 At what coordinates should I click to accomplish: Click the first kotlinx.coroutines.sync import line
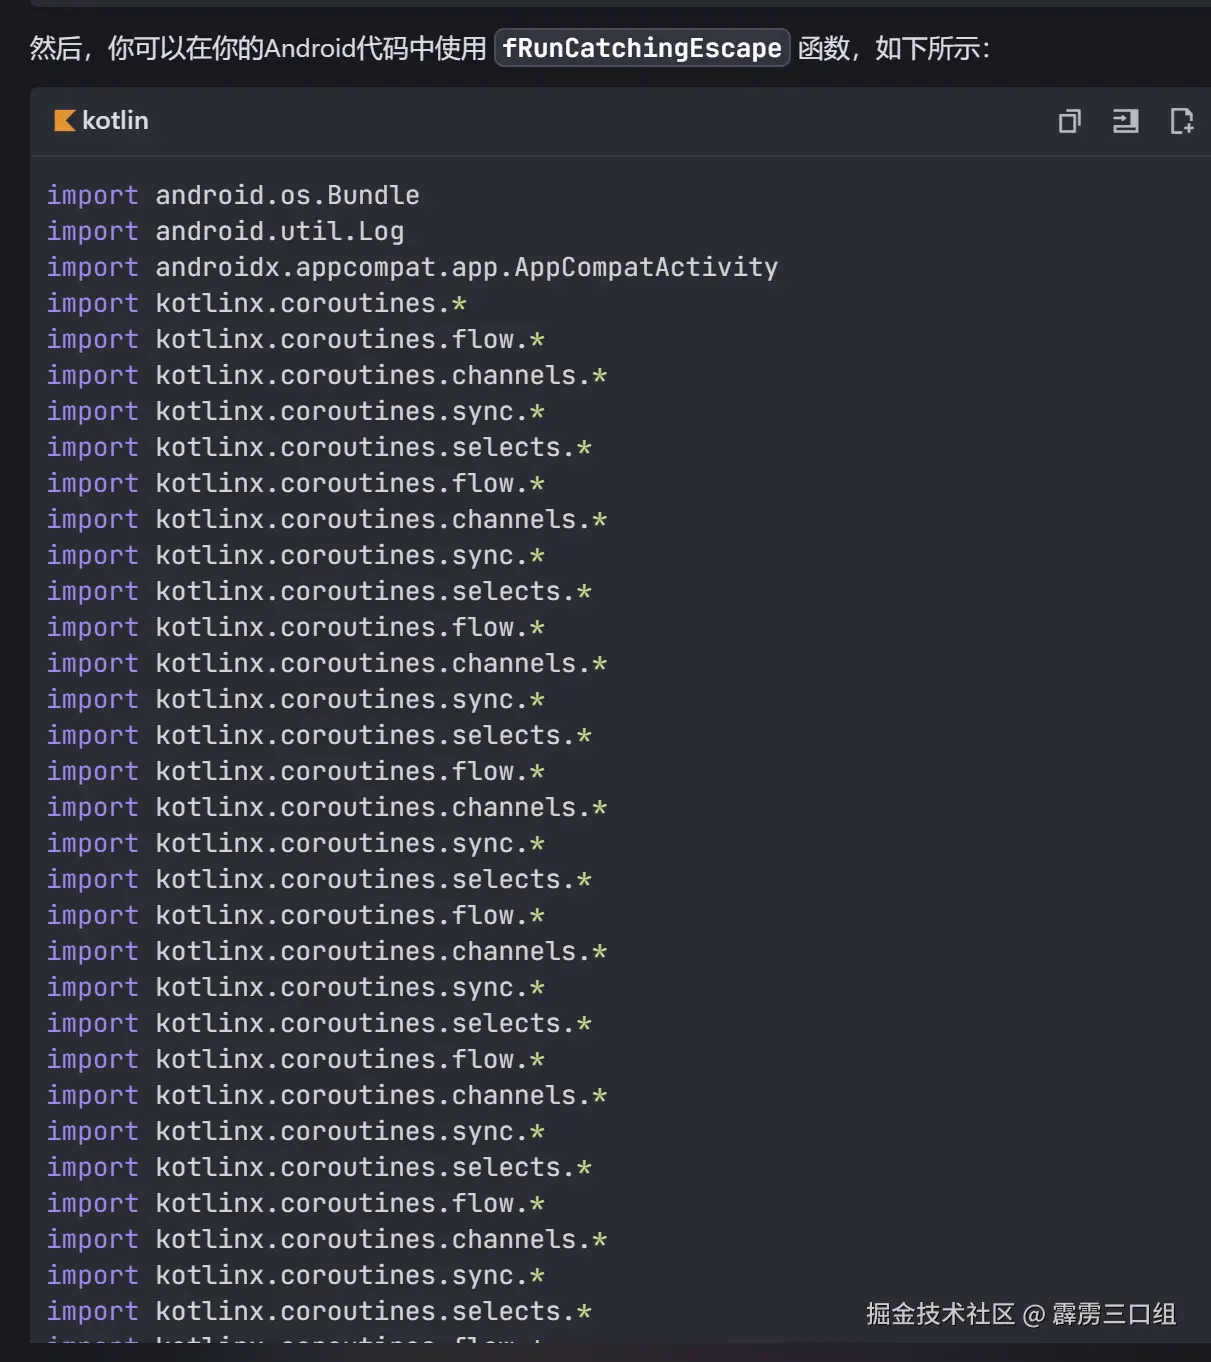[x=295, y=411]
